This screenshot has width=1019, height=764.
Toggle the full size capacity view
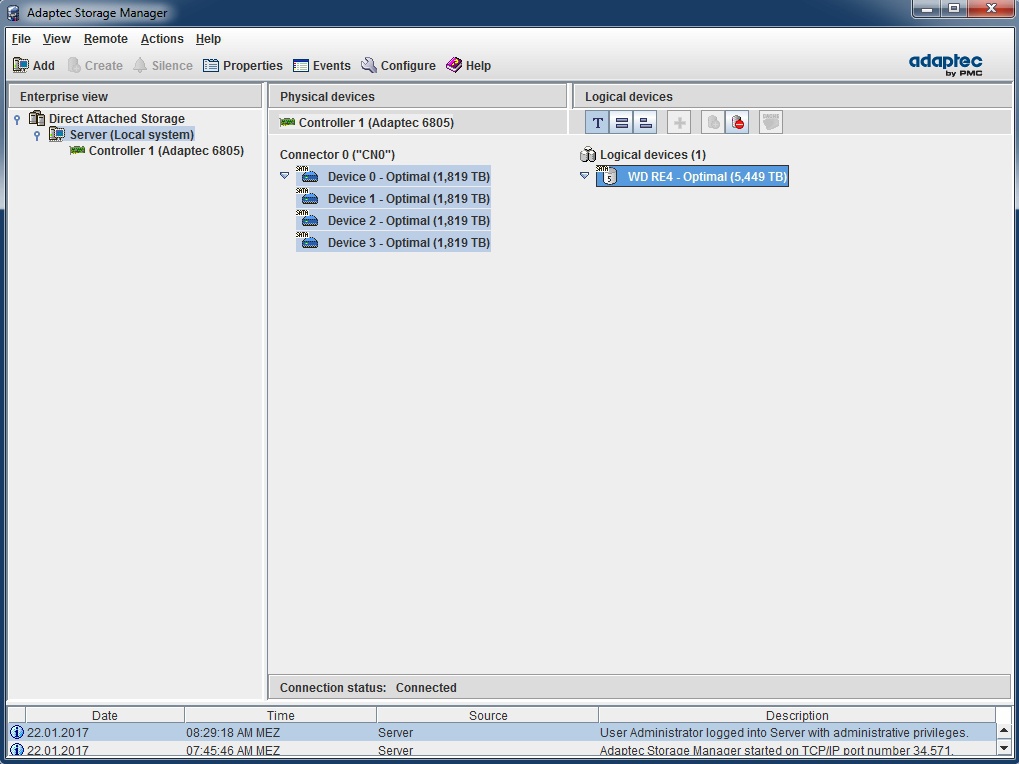coord(621,122)
